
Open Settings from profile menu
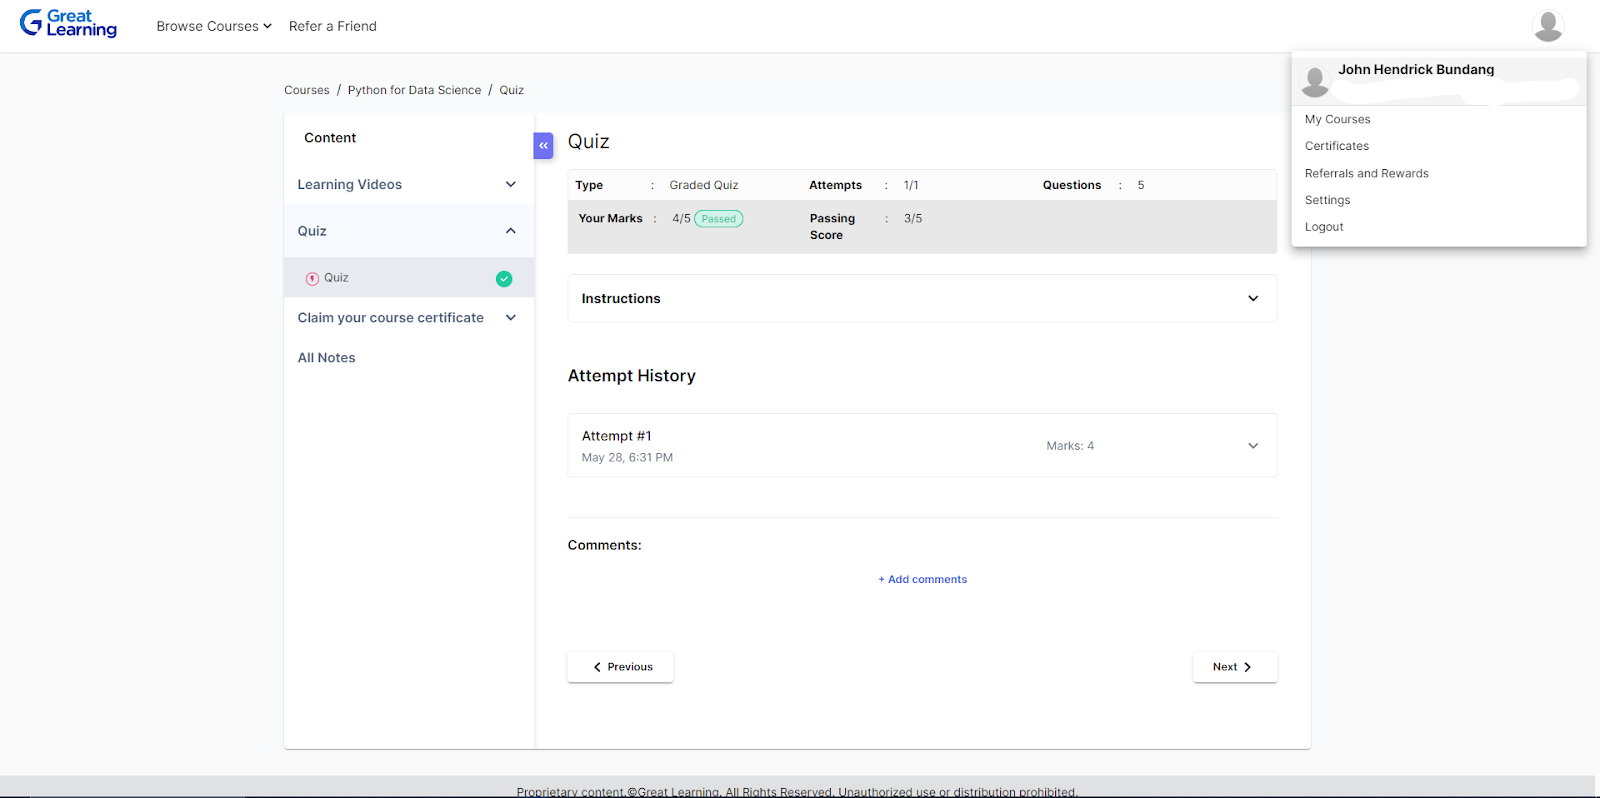click(1327, 200)
